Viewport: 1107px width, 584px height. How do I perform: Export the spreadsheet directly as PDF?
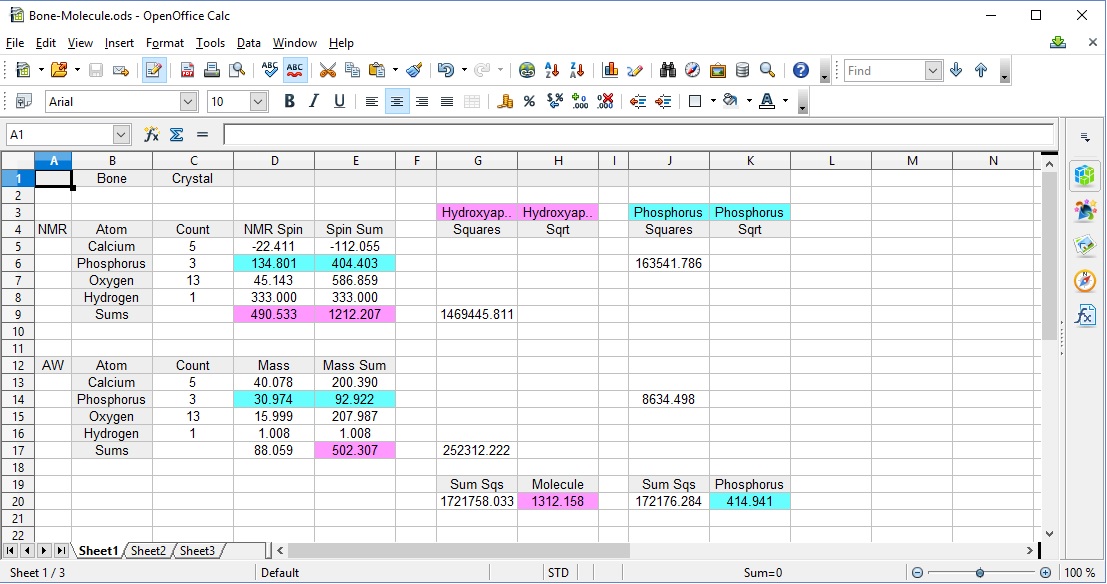tap(187, 70)
